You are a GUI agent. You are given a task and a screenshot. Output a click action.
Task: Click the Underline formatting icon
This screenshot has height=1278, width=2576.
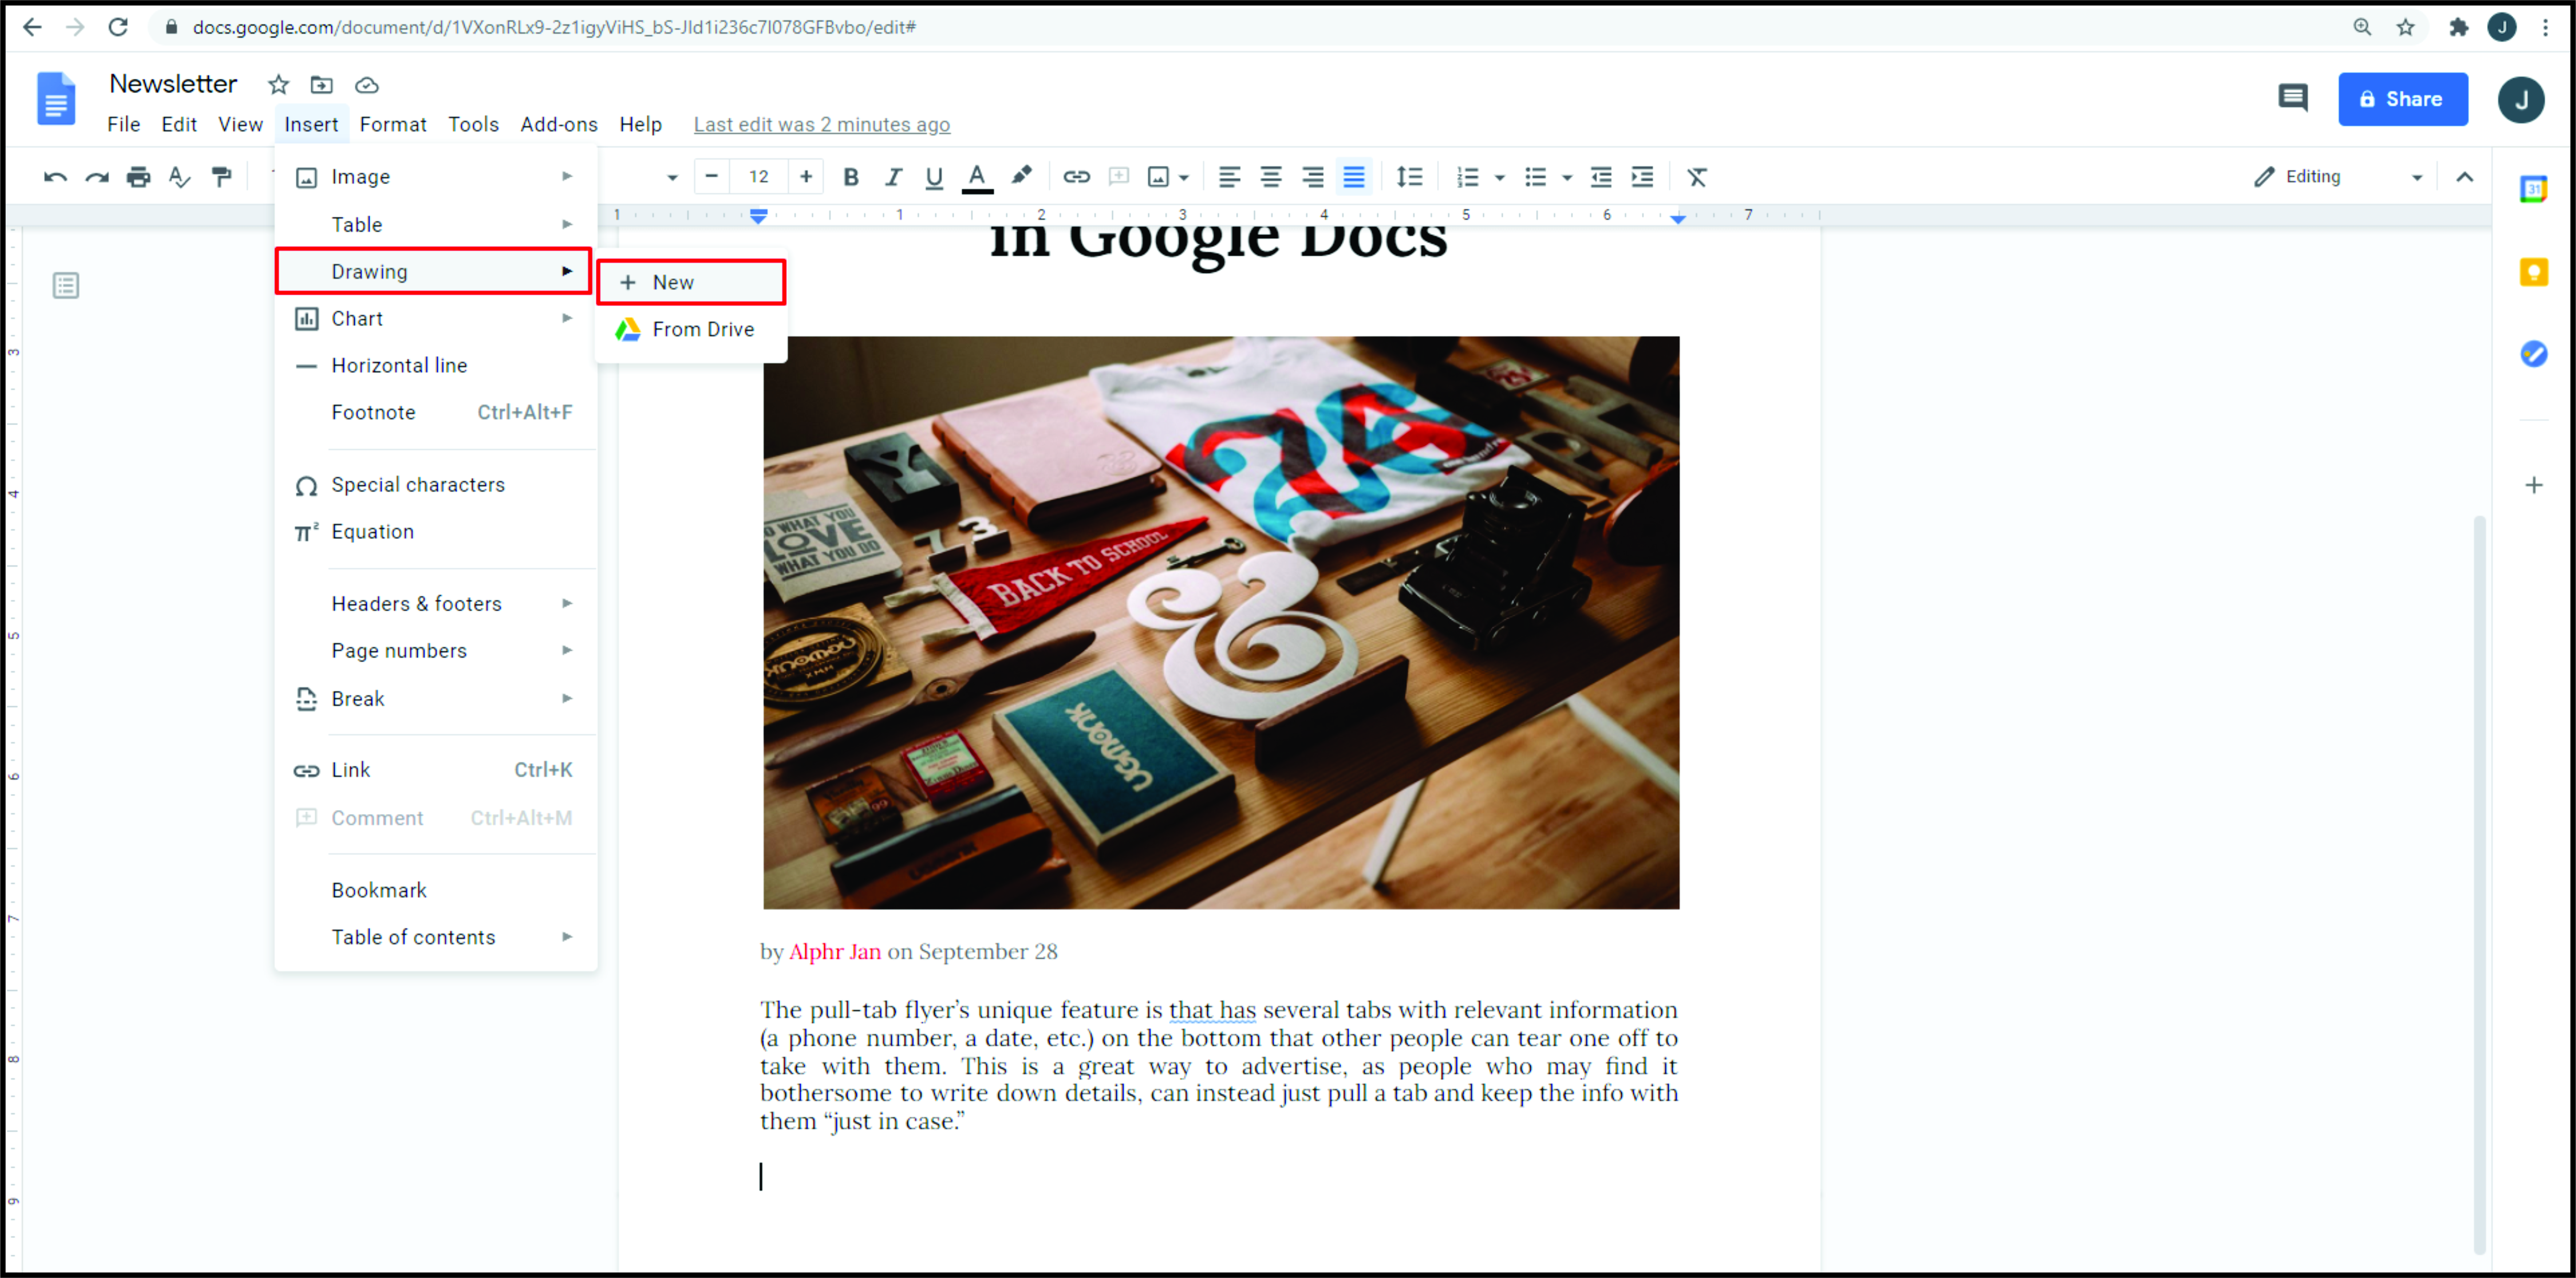click(x=932, y=176)
